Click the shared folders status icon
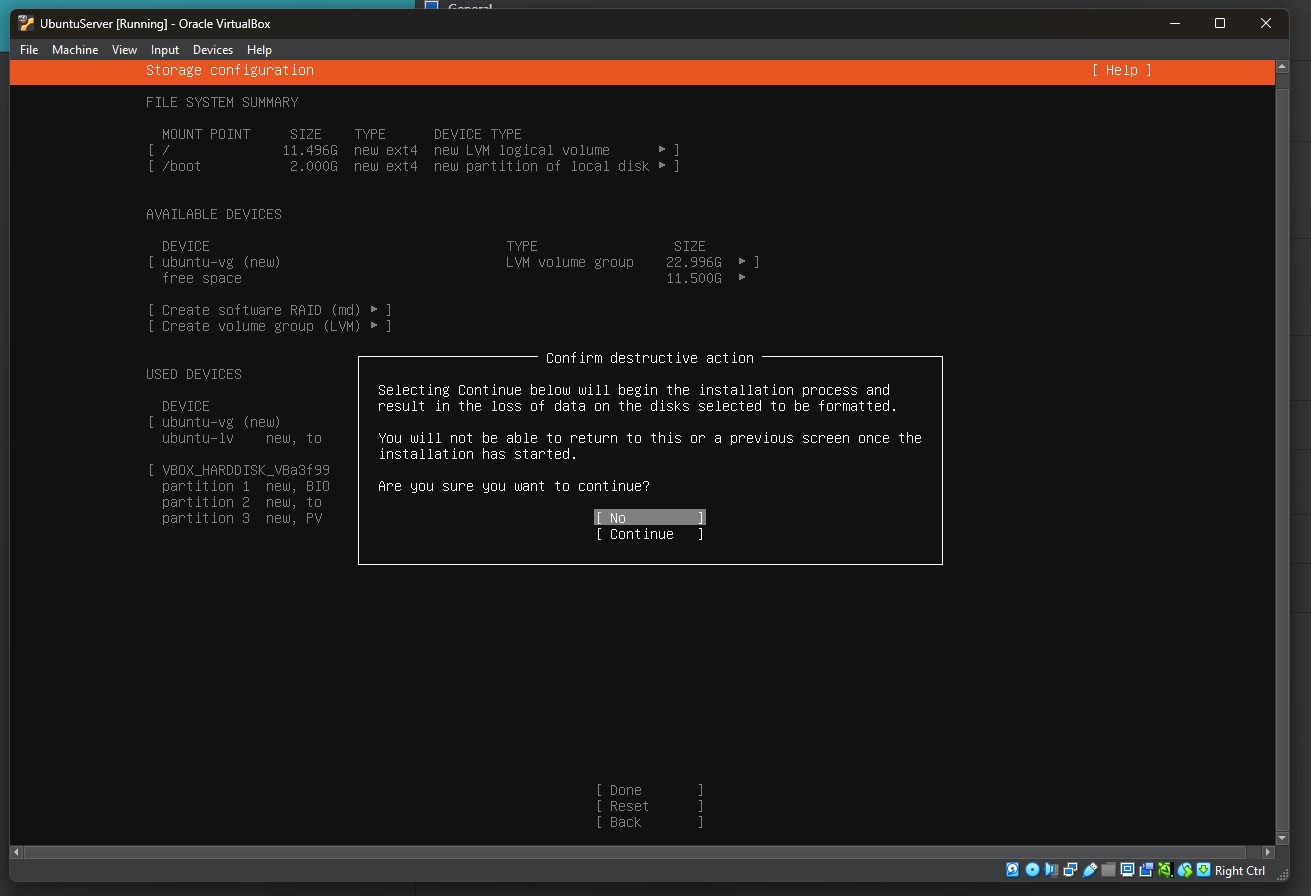The height and width of the screenshot is (896, 1311). click(x=1108, y=870)
